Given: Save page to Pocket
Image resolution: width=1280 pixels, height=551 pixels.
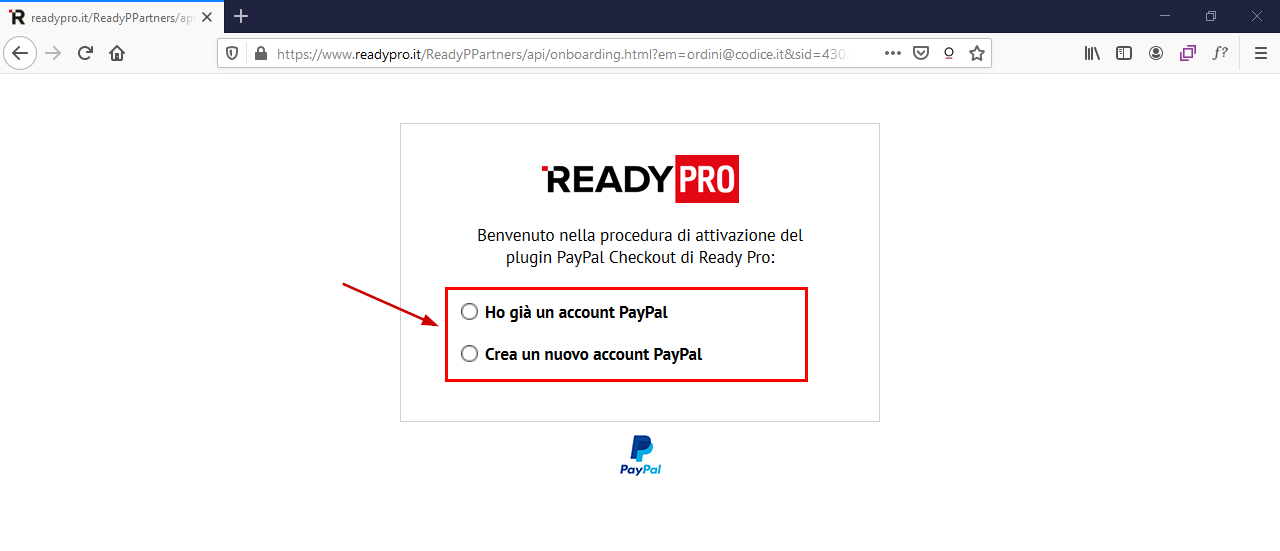Looking at the screenshot, I should click(x=921, y=53).
